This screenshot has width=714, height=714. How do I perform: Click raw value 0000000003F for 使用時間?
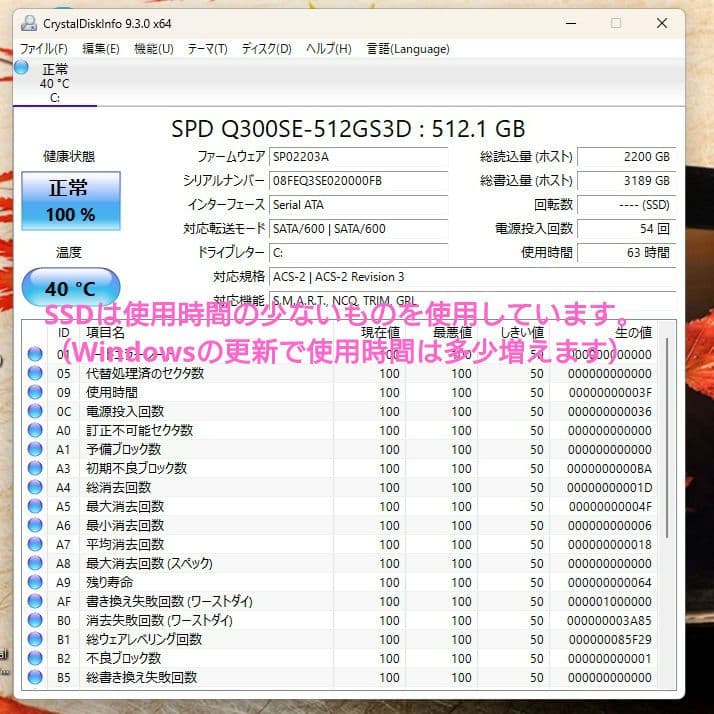tap(610, 393)
